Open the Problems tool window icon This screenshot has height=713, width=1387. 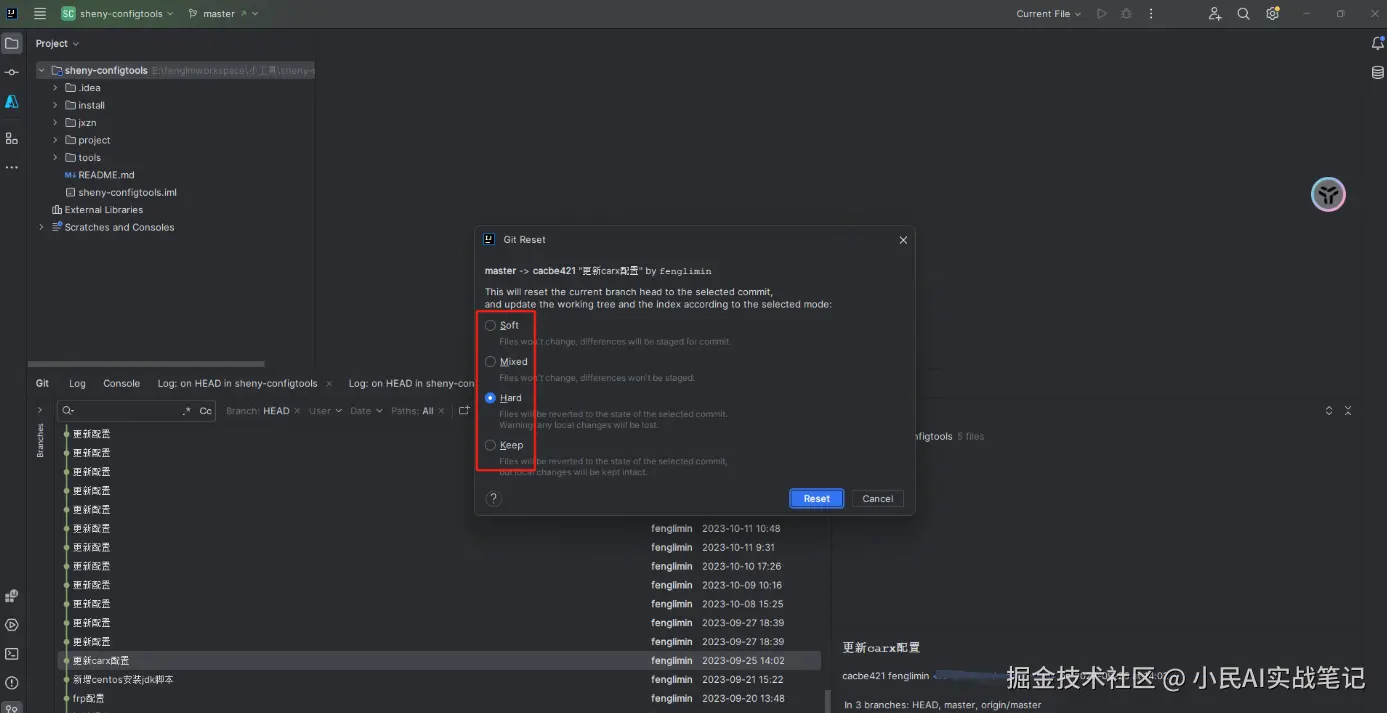12,682
